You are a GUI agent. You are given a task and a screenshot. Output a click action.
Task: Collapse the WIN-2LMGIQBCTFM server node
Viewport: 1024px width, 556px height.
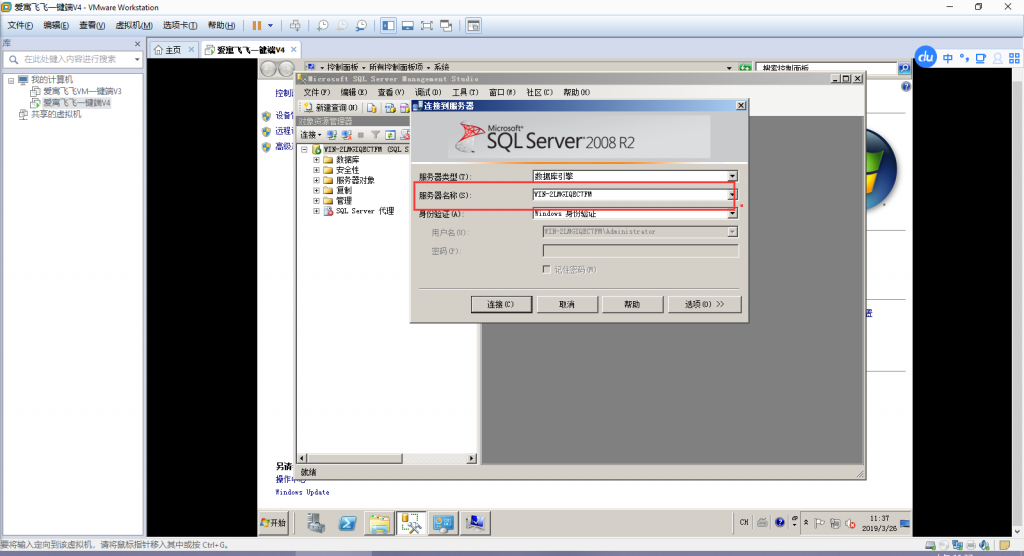click(x=304, y=150)
